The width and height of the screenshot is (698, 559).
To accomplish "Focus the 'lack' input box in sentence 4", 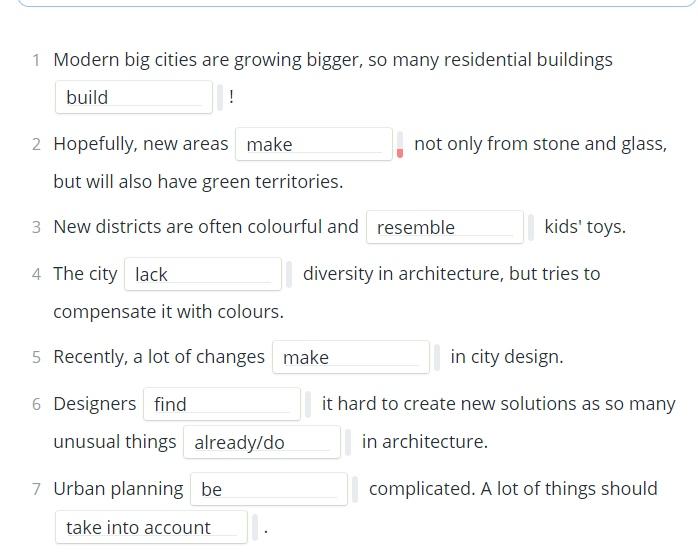I will point(203,274).
